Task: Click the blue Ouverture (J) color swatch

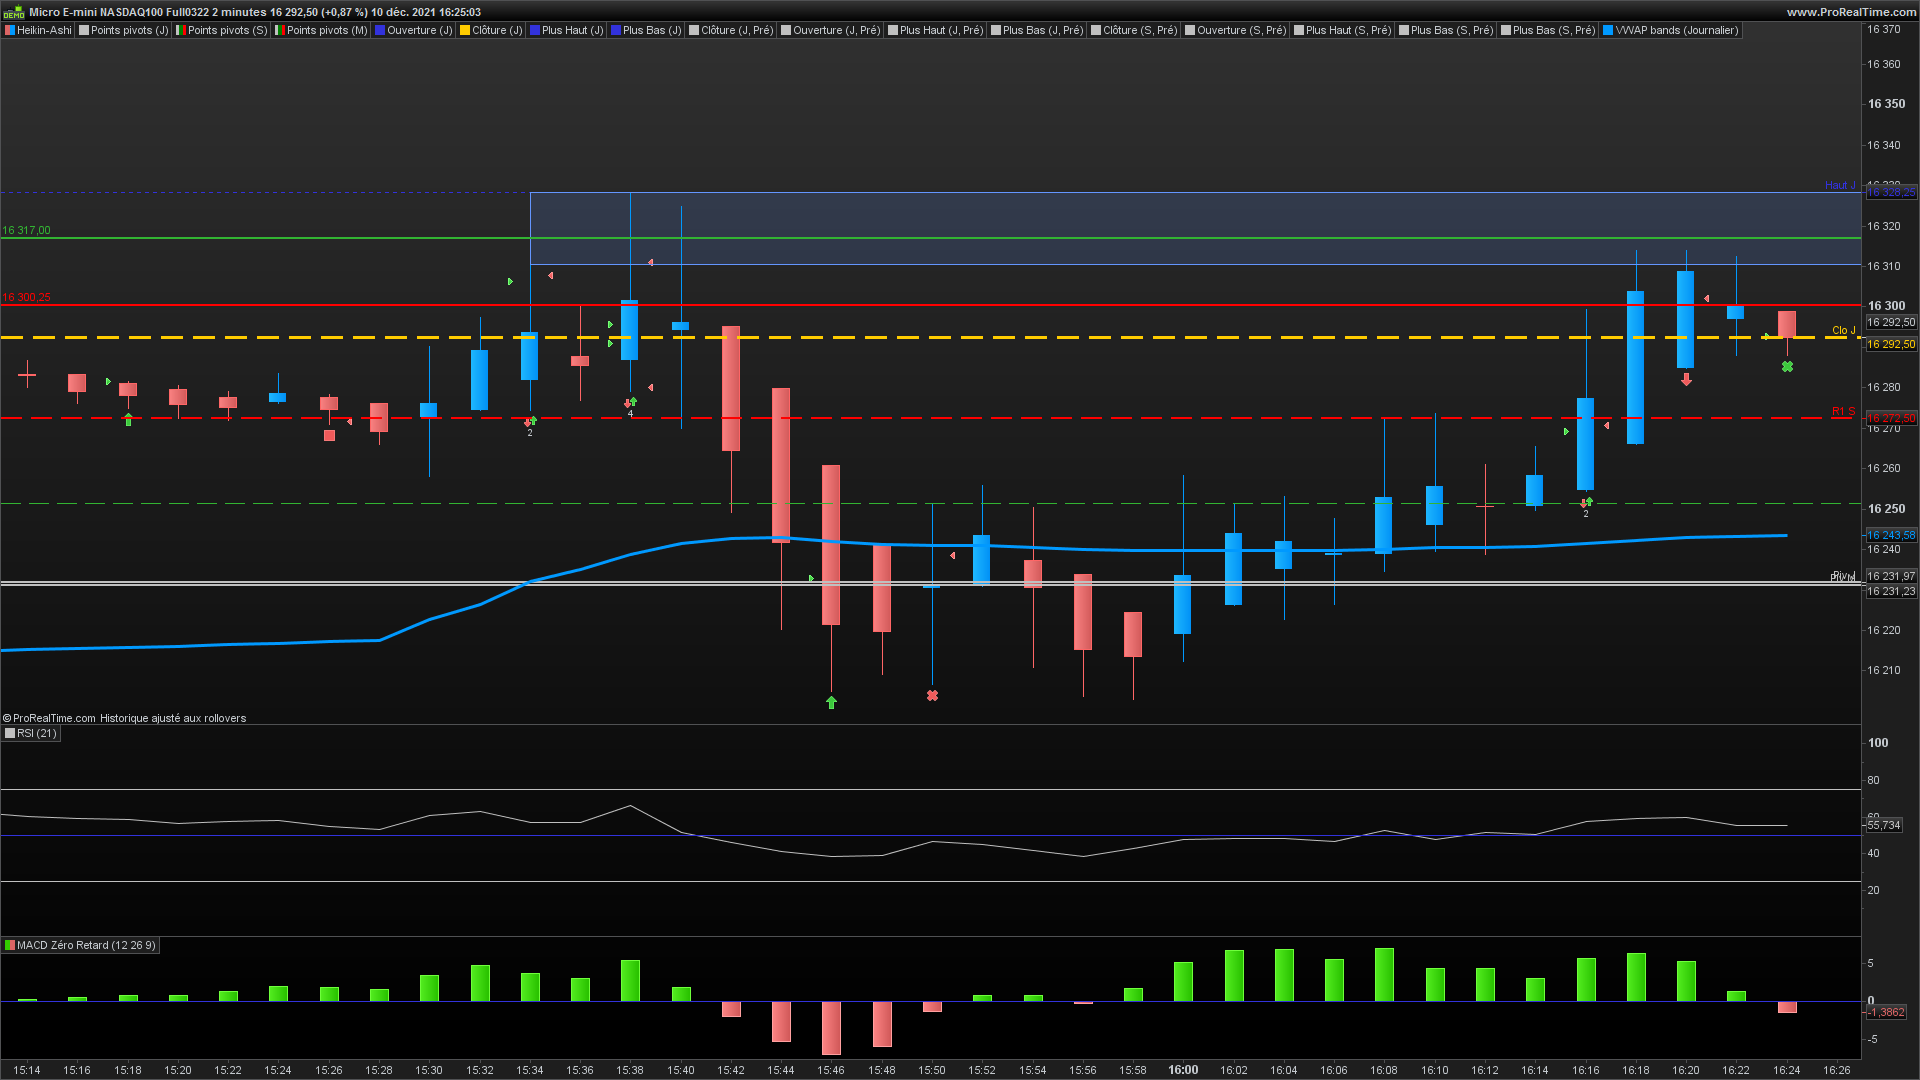Action: [x=380, y=30]
